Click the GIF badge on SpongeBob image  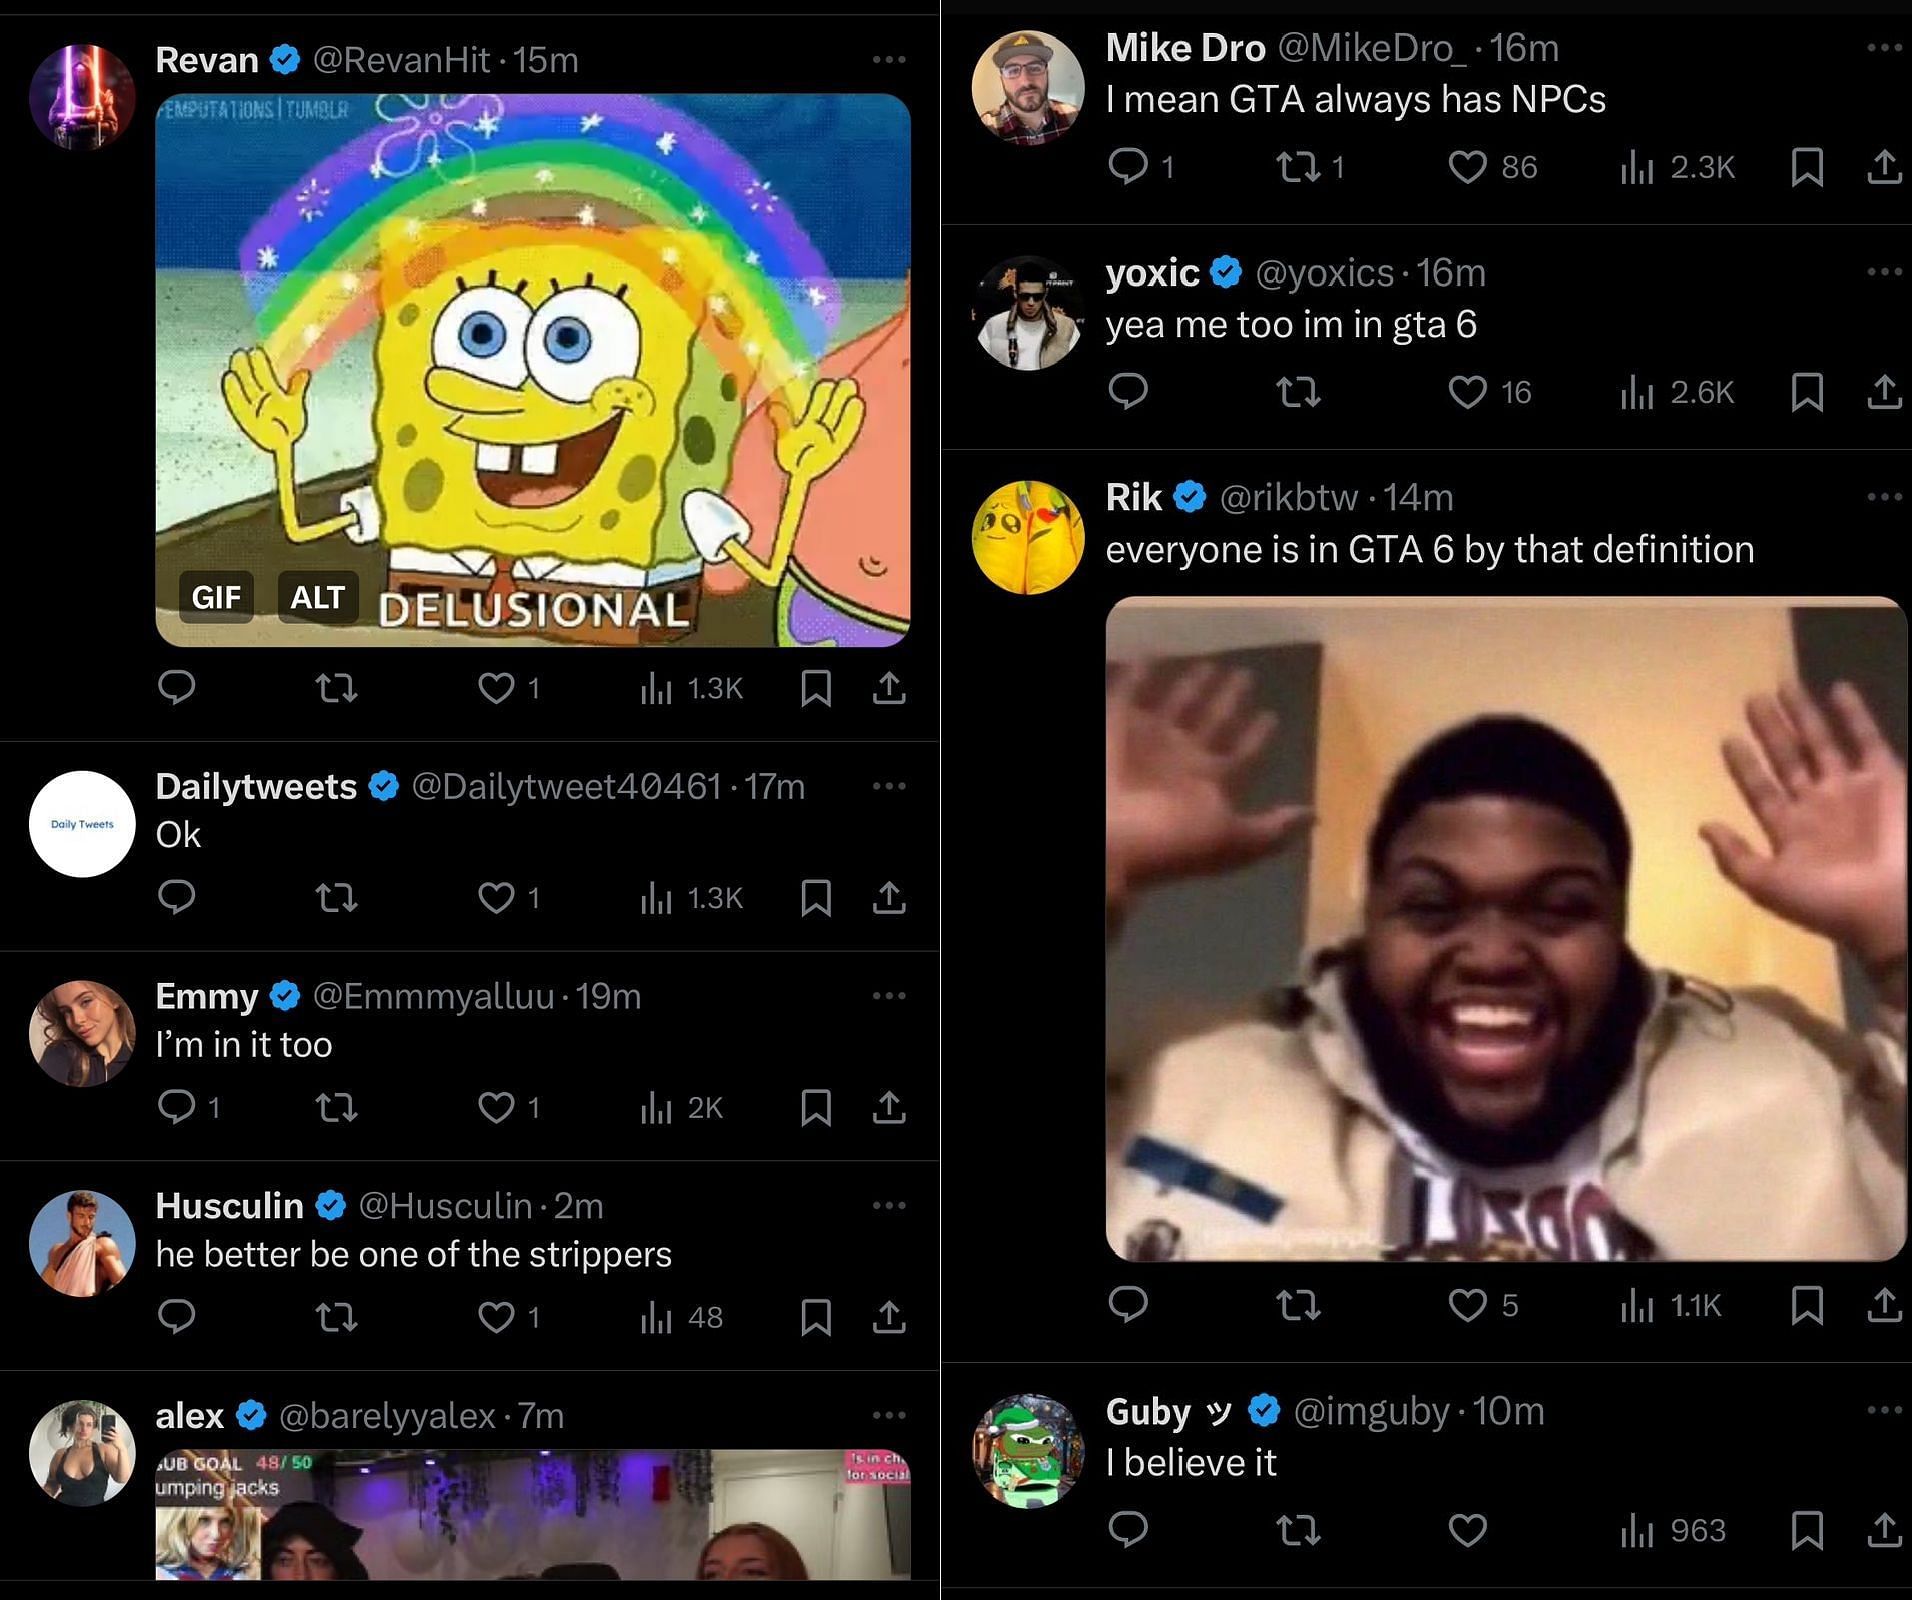pyautogui.click(x=216, y=597)
